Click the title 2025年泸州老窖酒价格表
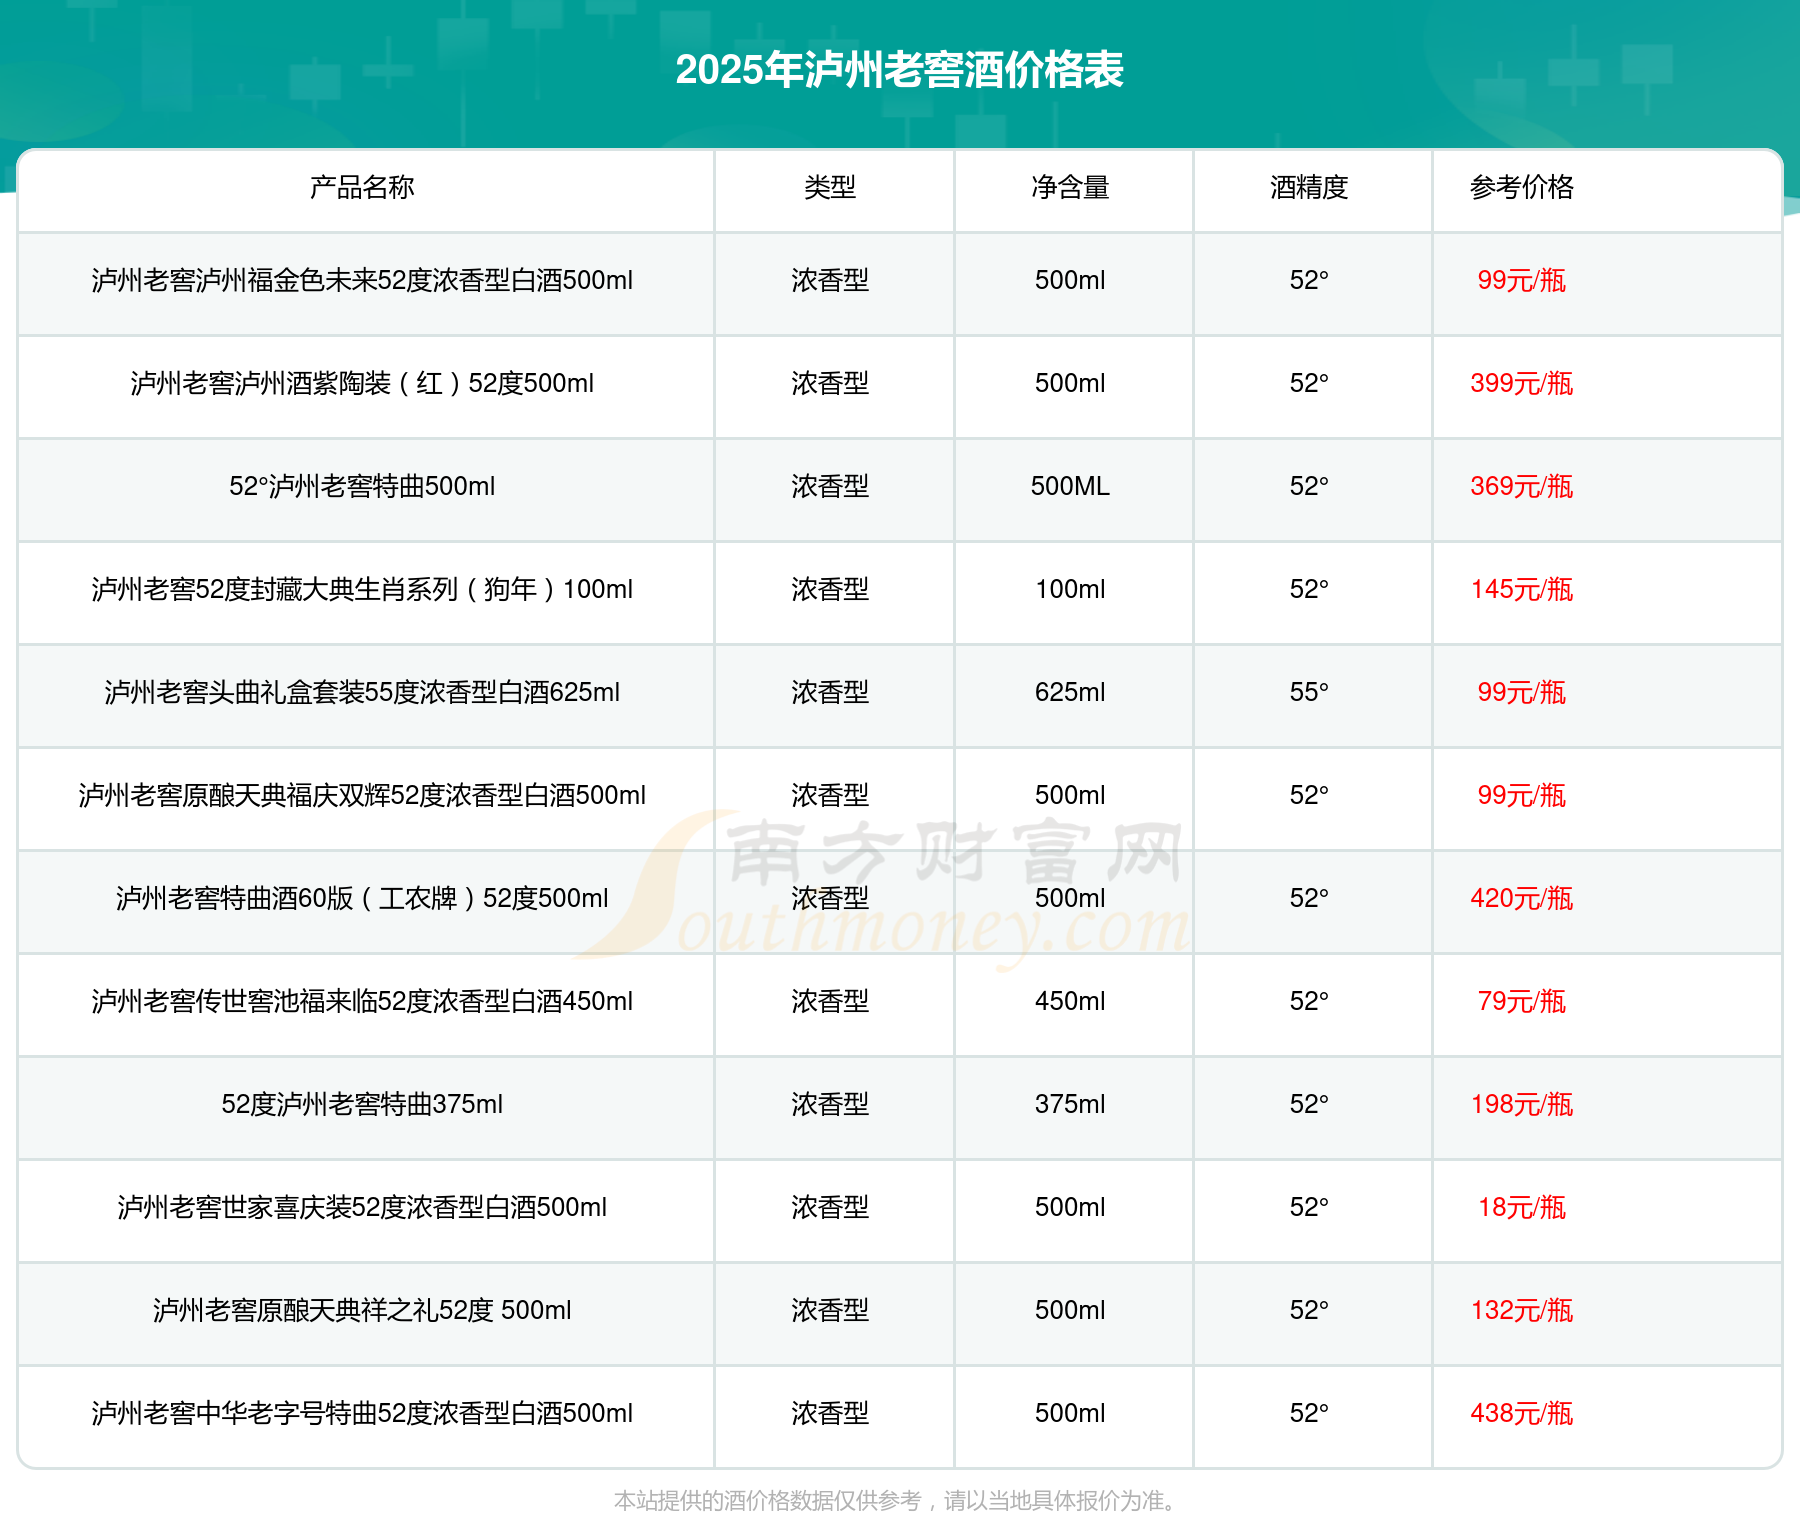The image size is (1800, 1516). [x=899, y=70]
